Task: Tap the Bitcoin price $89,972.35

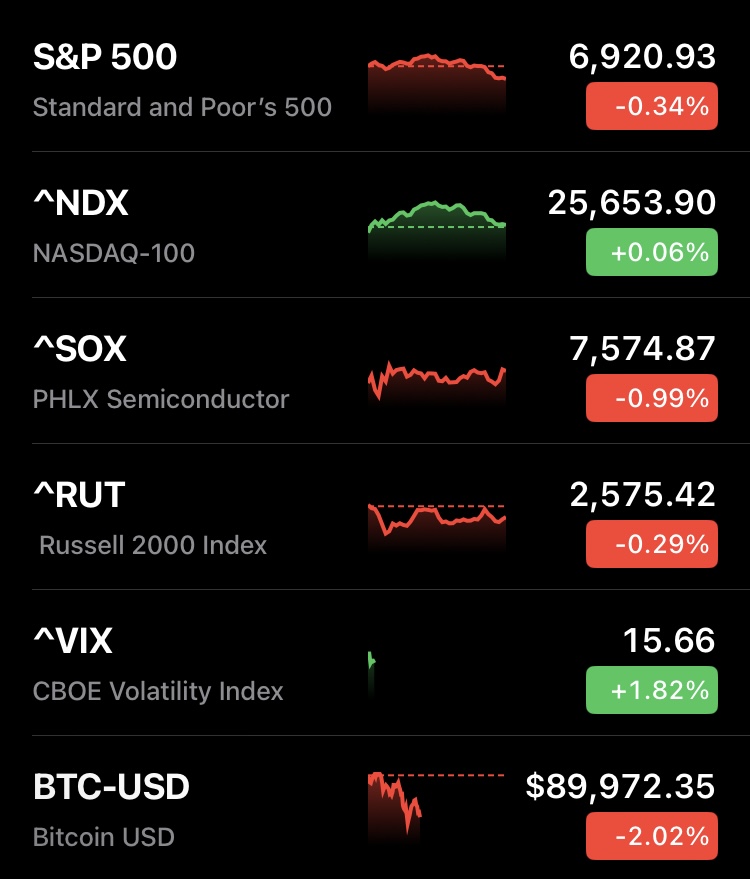Action: click(x=620, y=787)
